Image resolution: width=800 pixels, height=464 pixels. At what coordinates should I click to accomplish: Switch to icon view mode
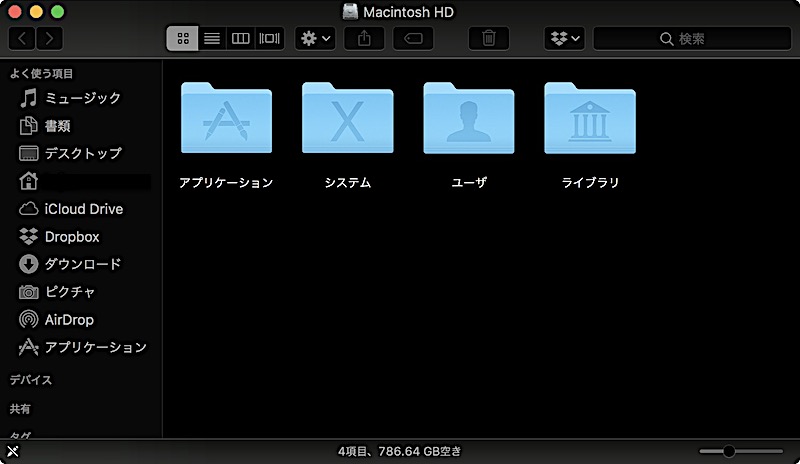183,38
